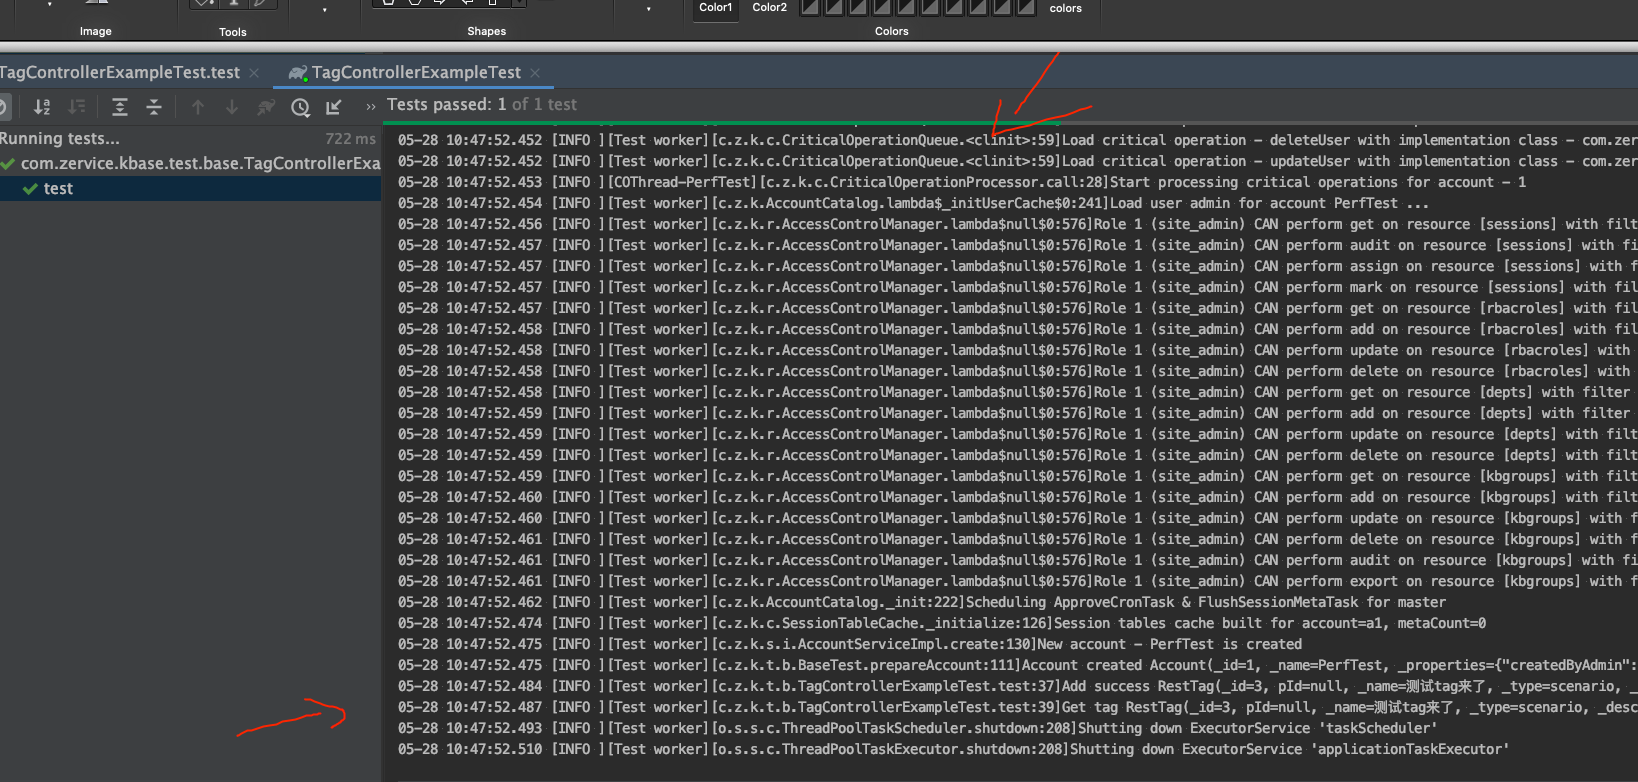Click 'Load user admin for account PerfTest' line
Screen dimensions: 1638x782
914,203
